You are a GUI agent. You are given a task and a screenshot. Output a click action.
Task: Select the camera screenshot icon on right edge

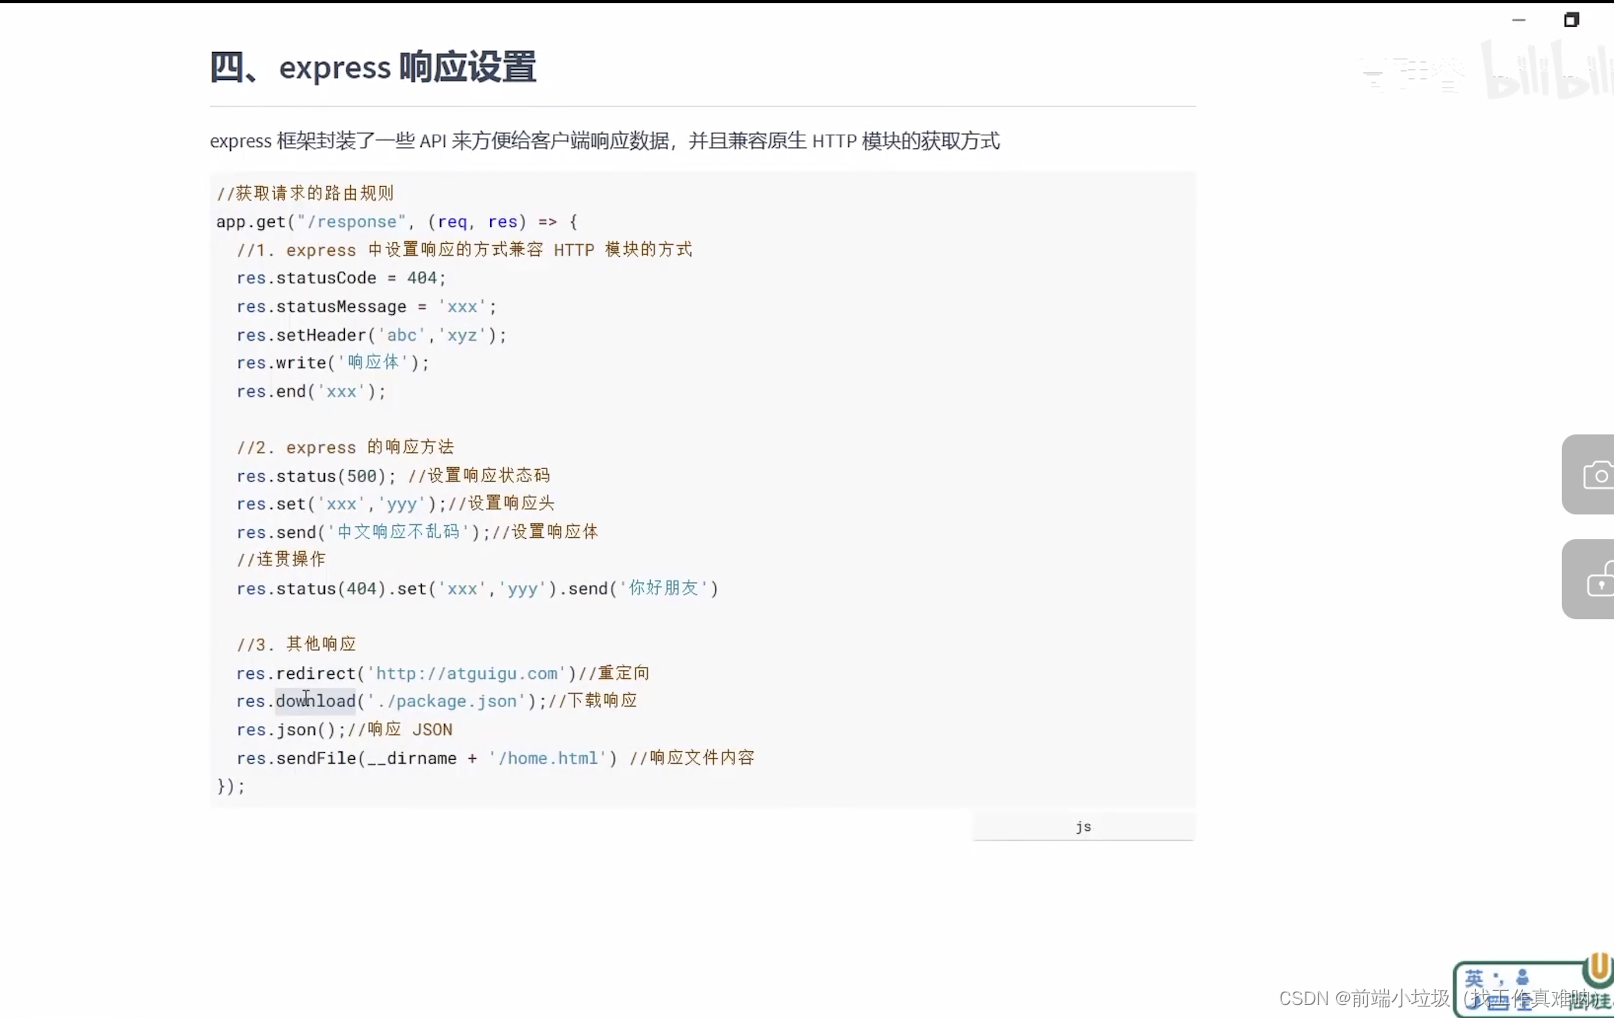(x=1596, y=474)
